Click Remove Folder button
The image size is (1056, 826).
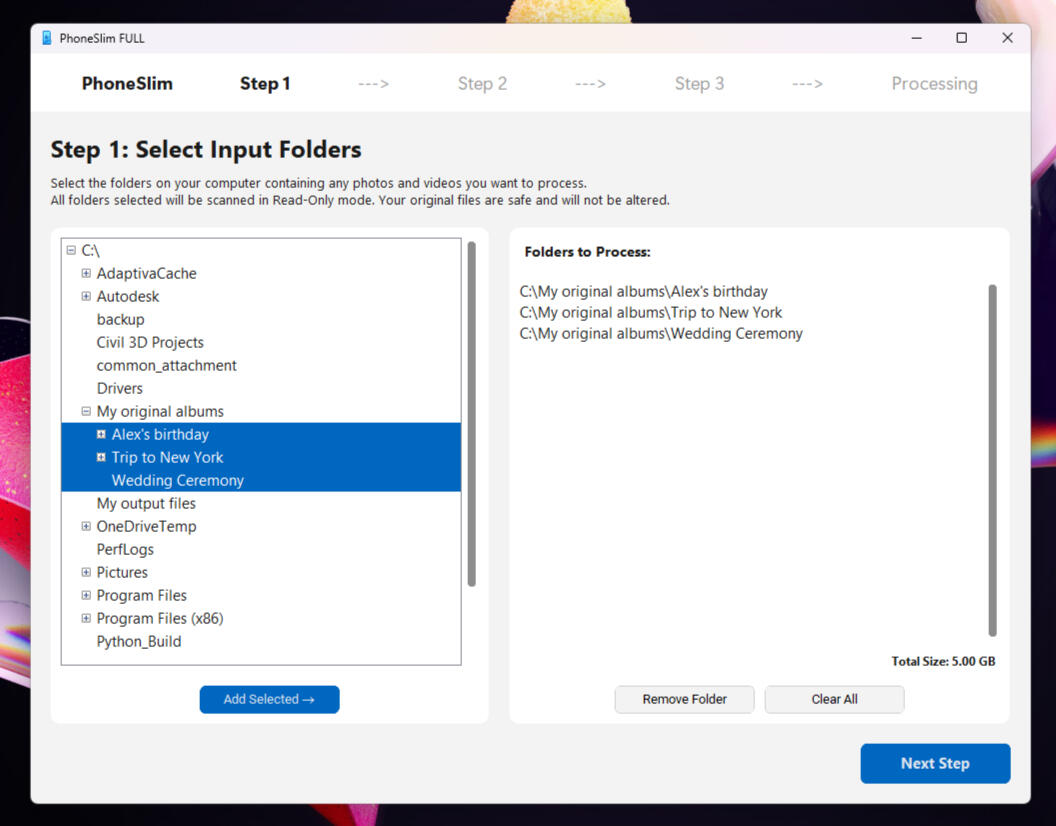684,699
